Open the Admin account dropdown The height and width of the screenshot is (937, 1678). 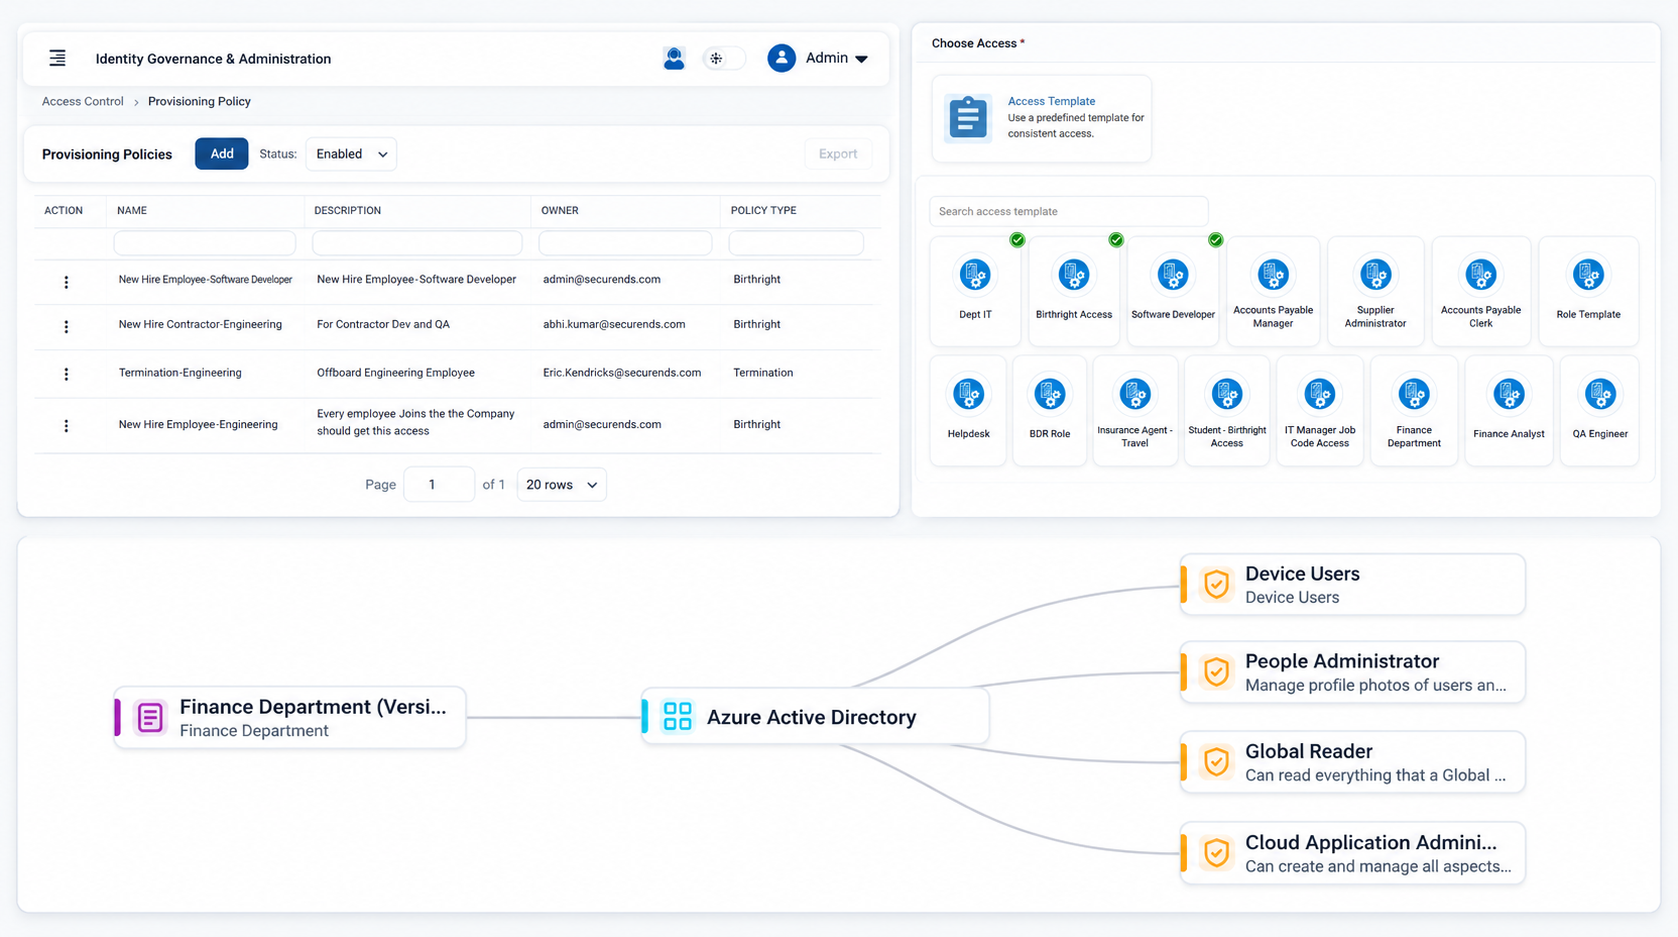(818, 59)
